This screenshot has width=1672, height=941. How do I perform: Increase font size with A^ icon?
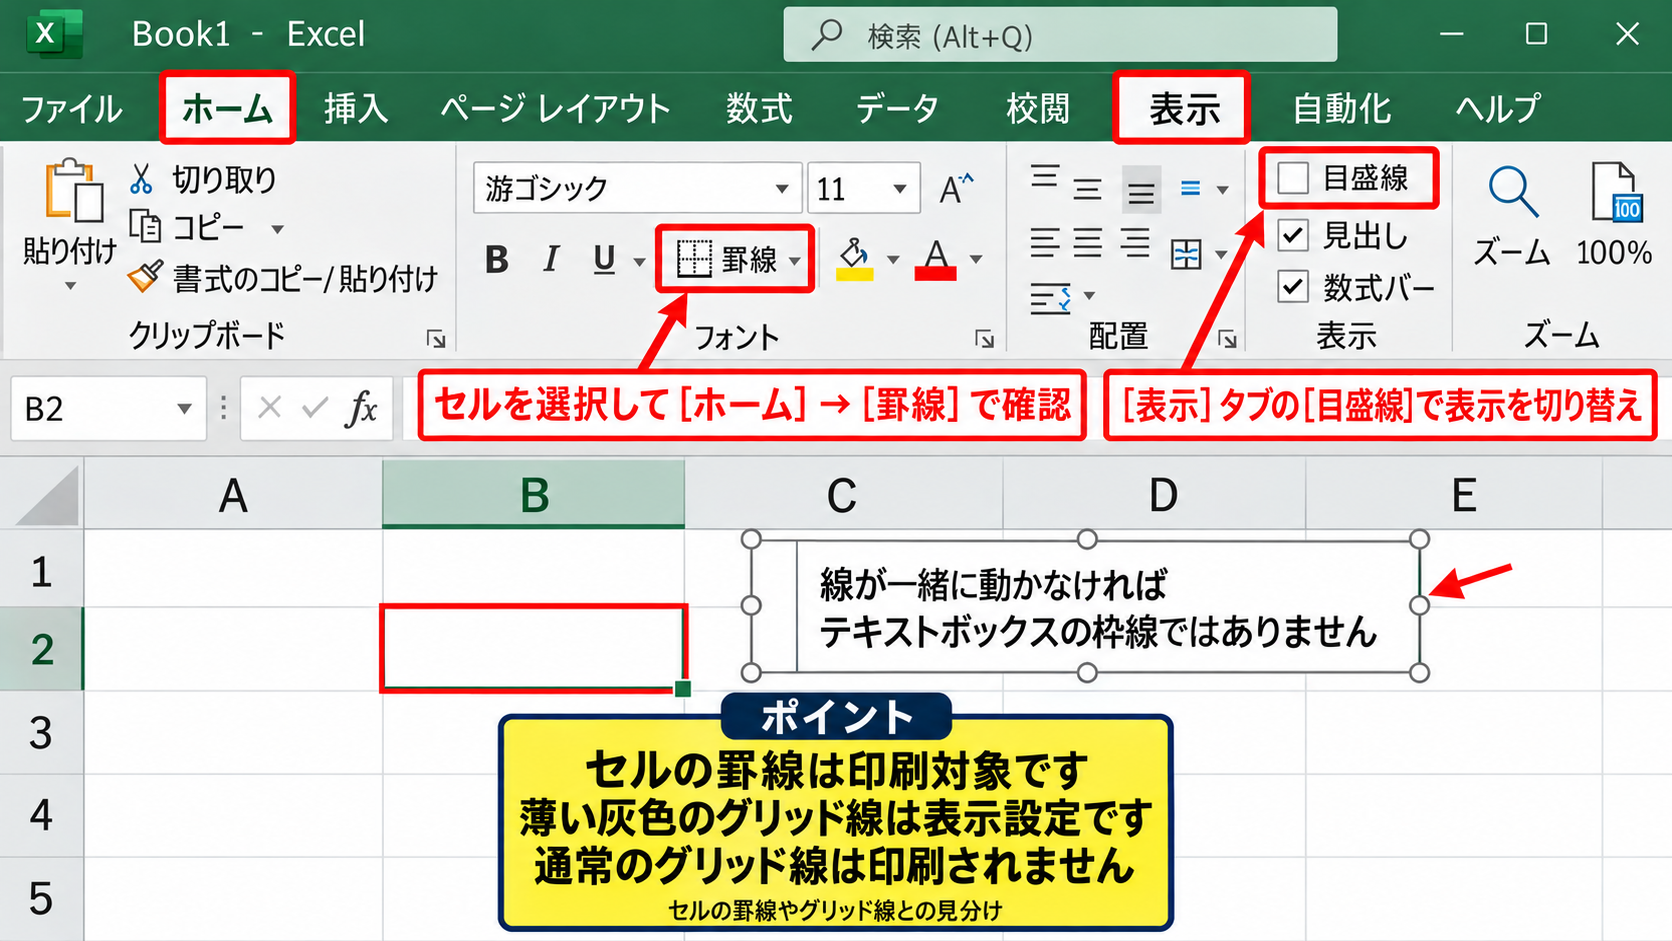(x=956, y=188)
